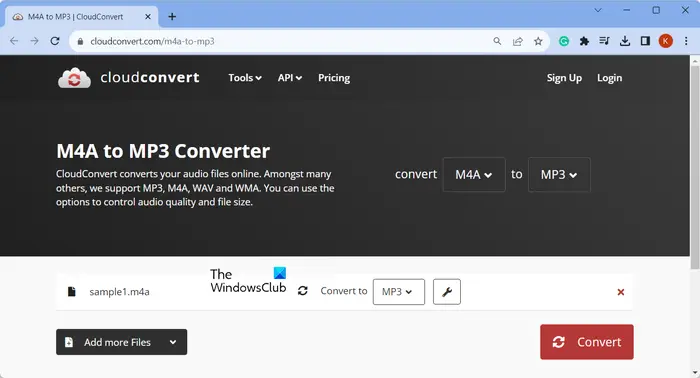Open the media control playlist icon
700x378 pixels.
(604, 41)
